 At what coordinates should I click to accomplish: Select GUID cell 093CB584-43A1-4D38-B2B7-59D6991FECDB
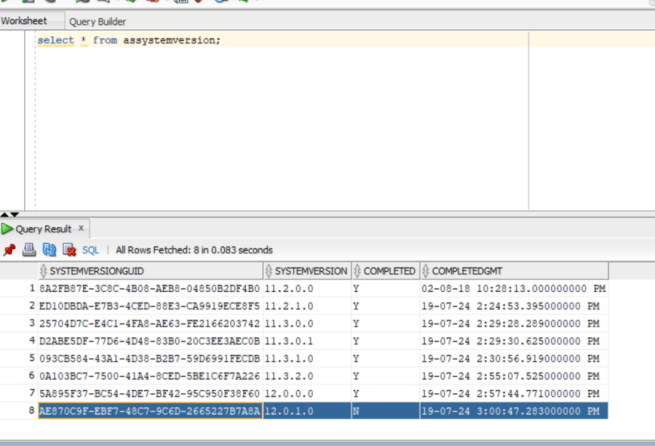[150, 359]
